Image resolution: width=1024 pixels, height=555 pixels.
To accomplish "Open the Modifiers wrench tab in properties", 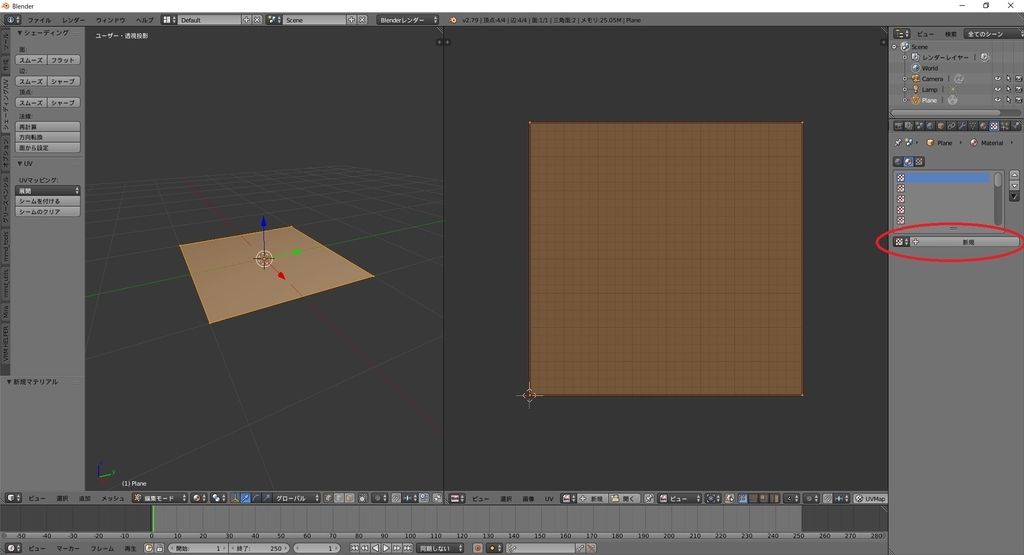I will [x=963, y=126].
